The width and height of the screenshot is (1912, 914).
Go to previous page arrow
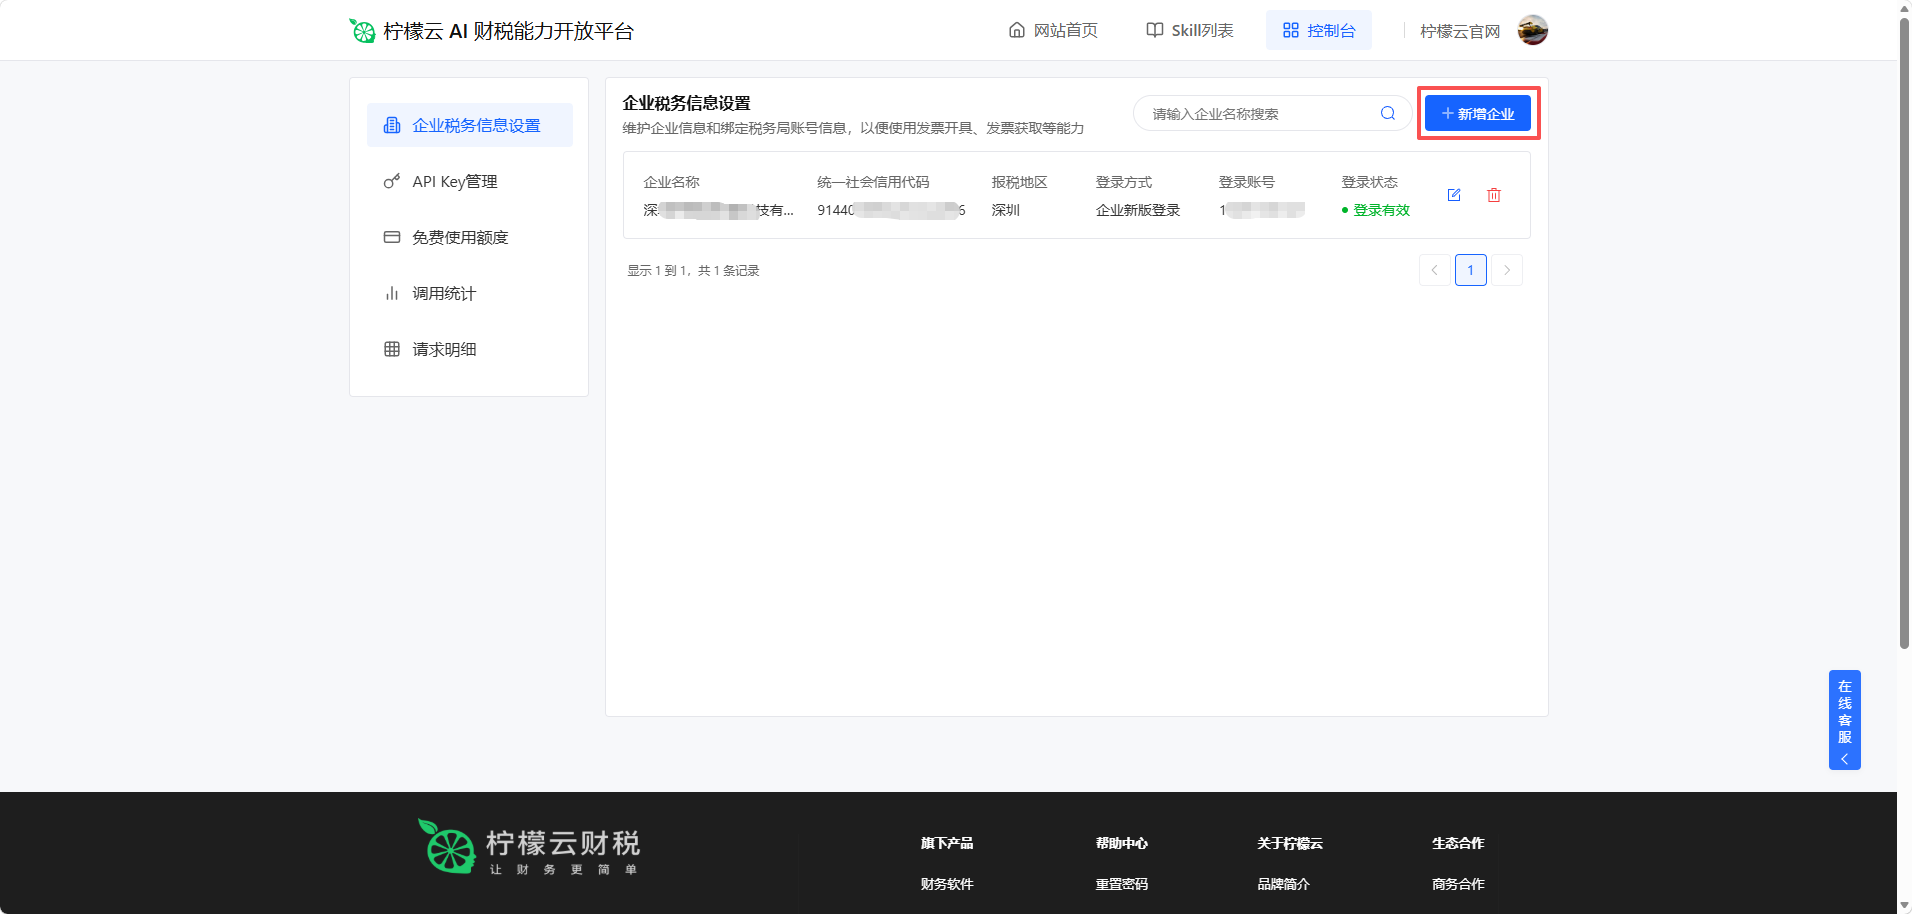pyautogui.click(x=1435, y=270)
